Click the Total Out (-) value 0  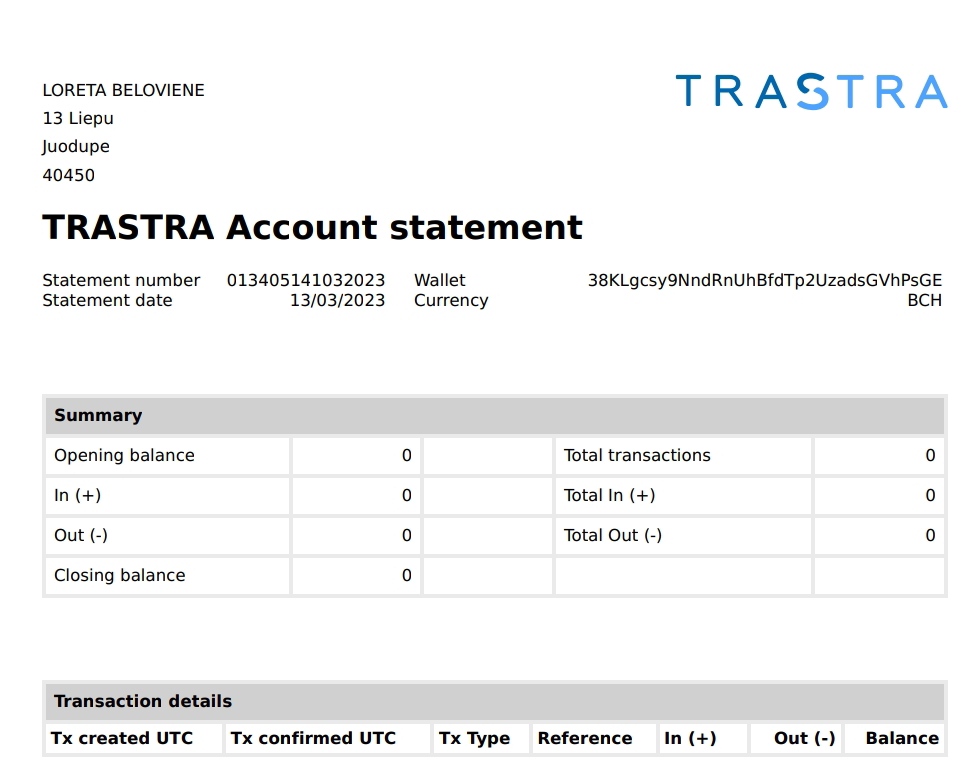pyautogui.click(x=930, y=536)
